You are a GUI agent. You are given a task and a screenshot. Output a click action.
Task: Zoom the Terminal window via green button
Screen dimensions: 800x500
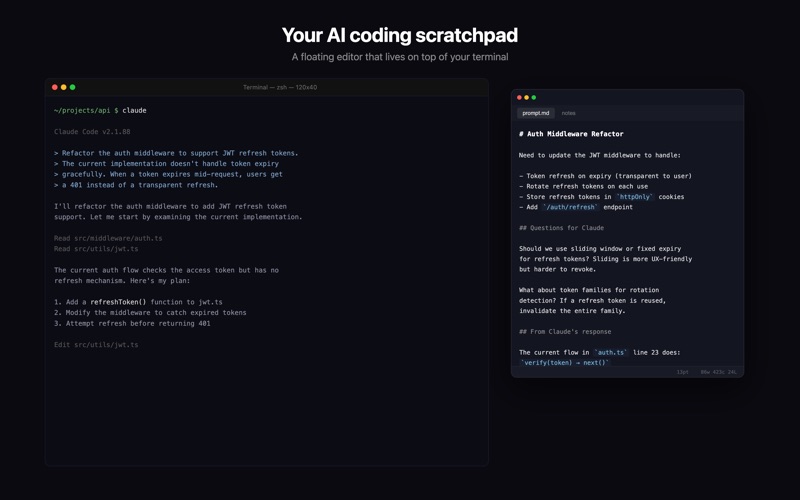pos(72,87)
